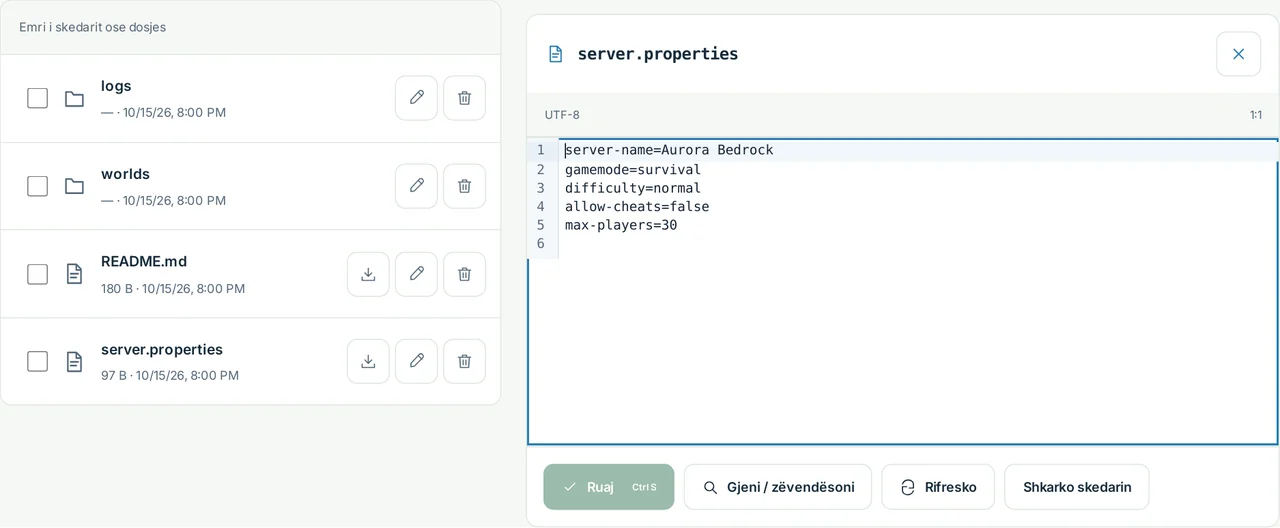Download the README.md file
Image resolution: width=1280 pixels, height=528 pixels.
pos(368,274)
